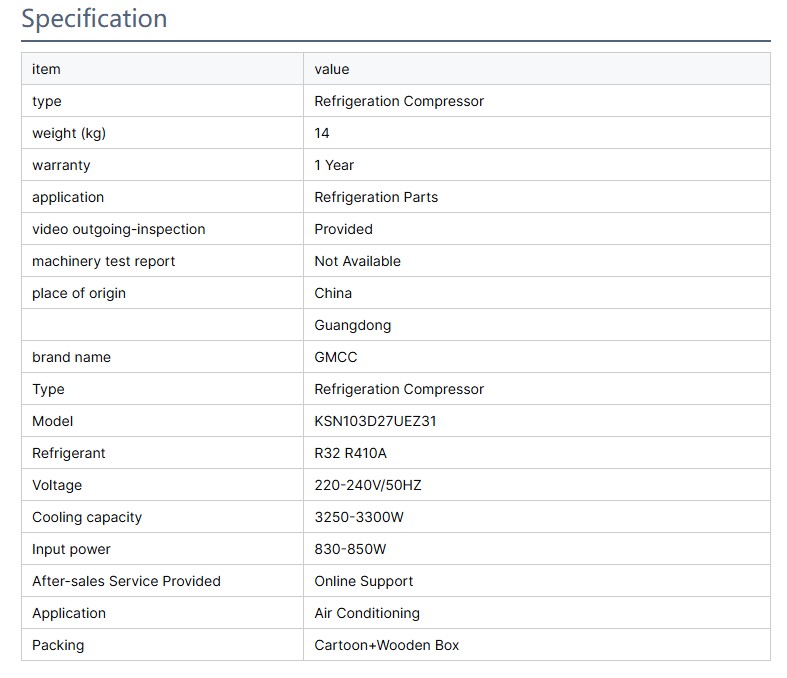Image resolution: width=787 pixels, height=678 pixels.
Task: Click the 'R32 R410A' refrigerant value
Action: (350, 453)
